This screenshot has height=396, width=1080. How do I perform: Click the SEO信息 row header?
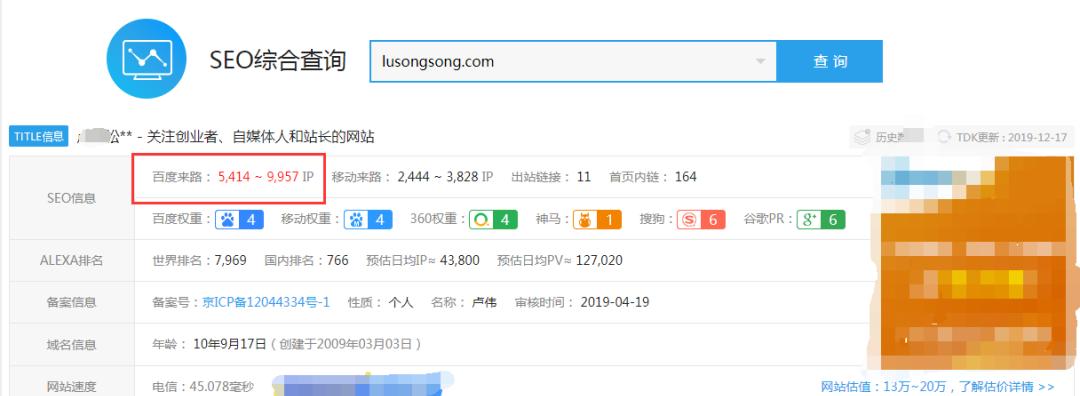(x=72, y=198)
